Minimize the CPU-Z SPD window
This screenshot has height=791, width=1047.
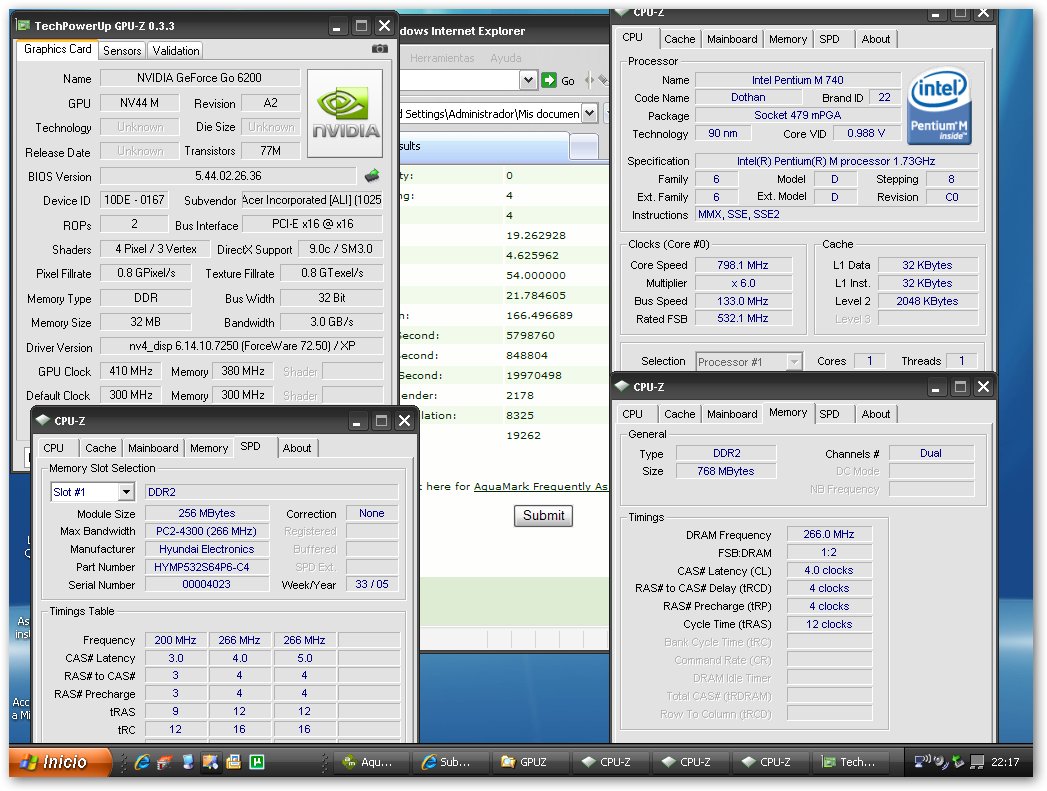point(357,421)
